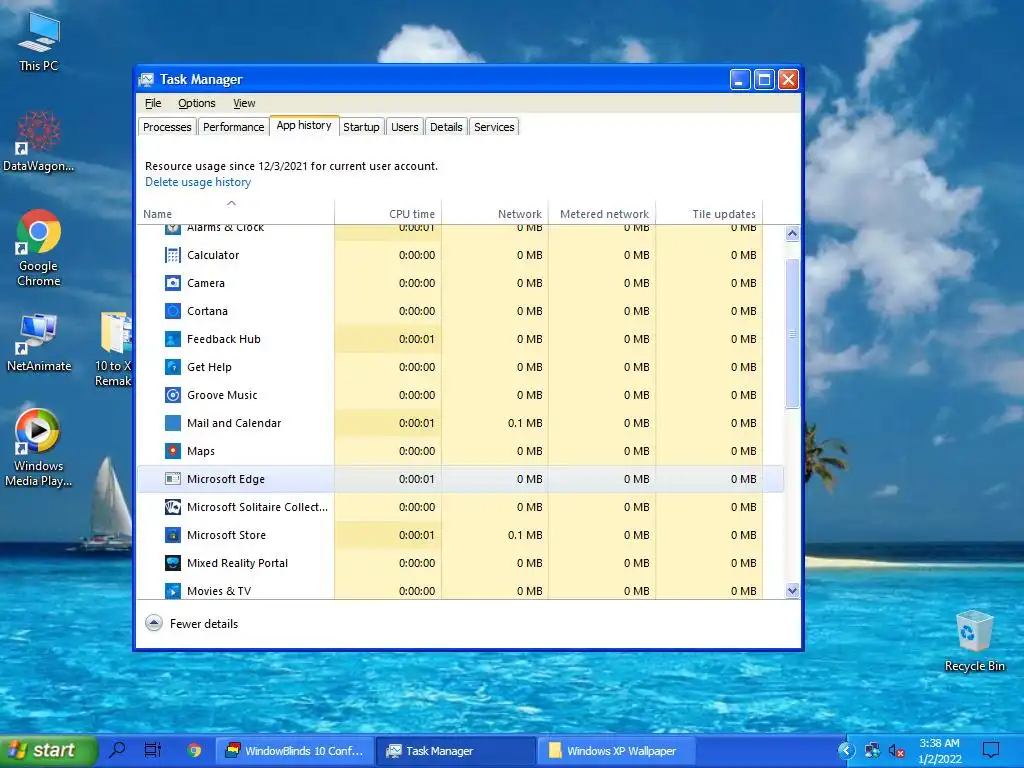Click the Mail and Calendar app icon
This screenshot has height=768, width=1024.
pos(172,423)
